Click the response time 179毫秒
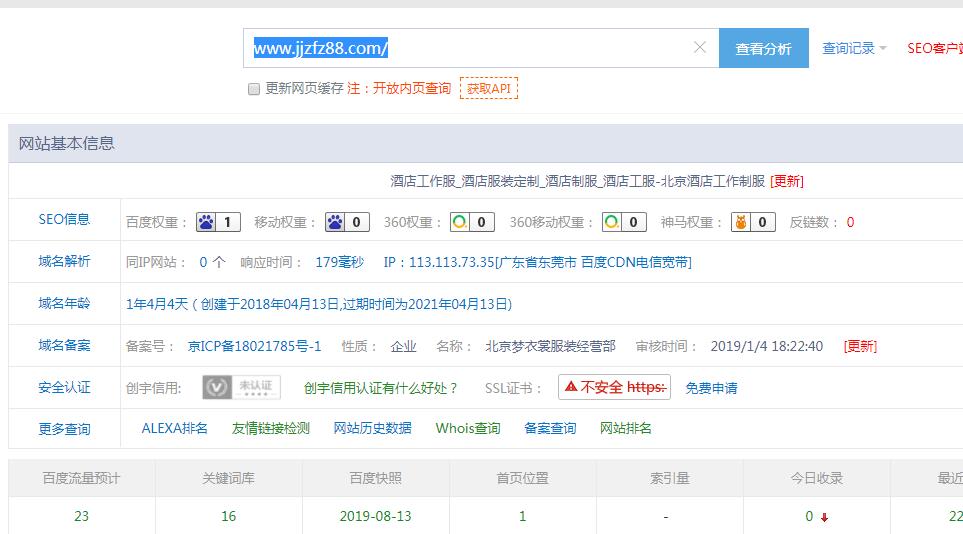963x534 pixels. pyautogui.click(x=340, y=262)
